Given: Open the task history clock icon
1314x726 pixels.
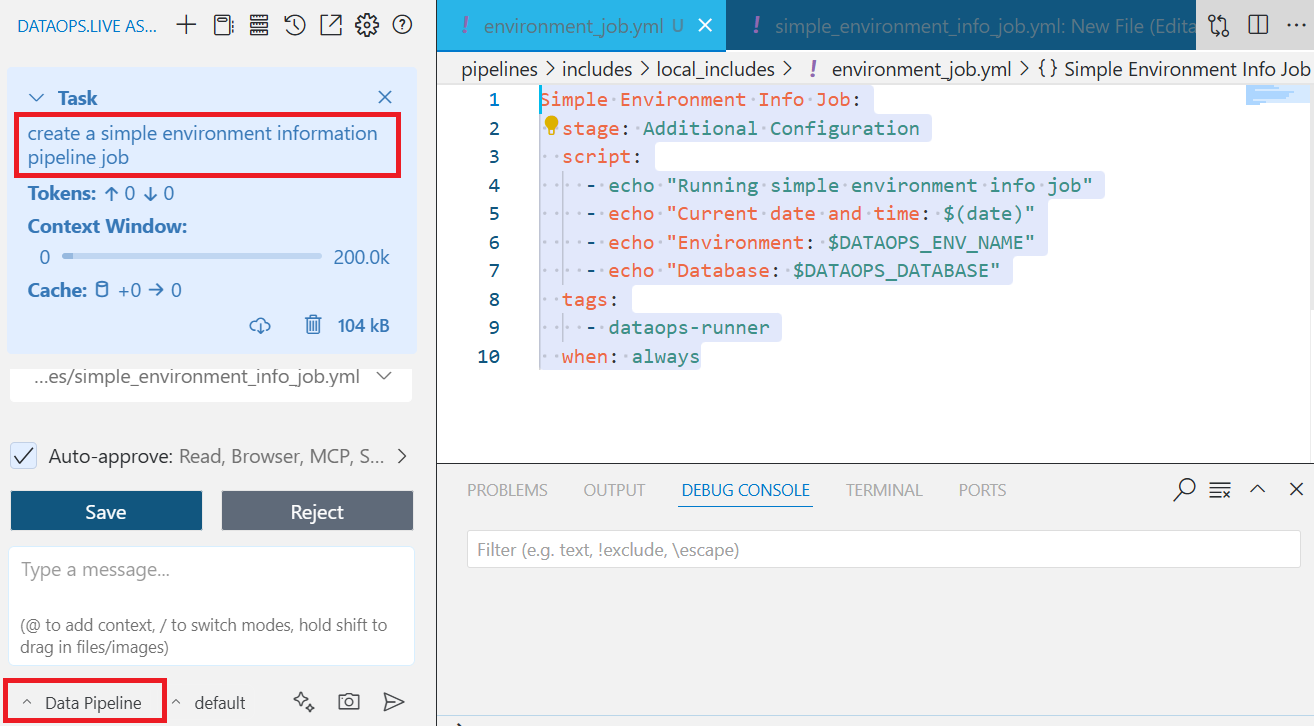Looking at the screenshot, I should tap(295, 25).
